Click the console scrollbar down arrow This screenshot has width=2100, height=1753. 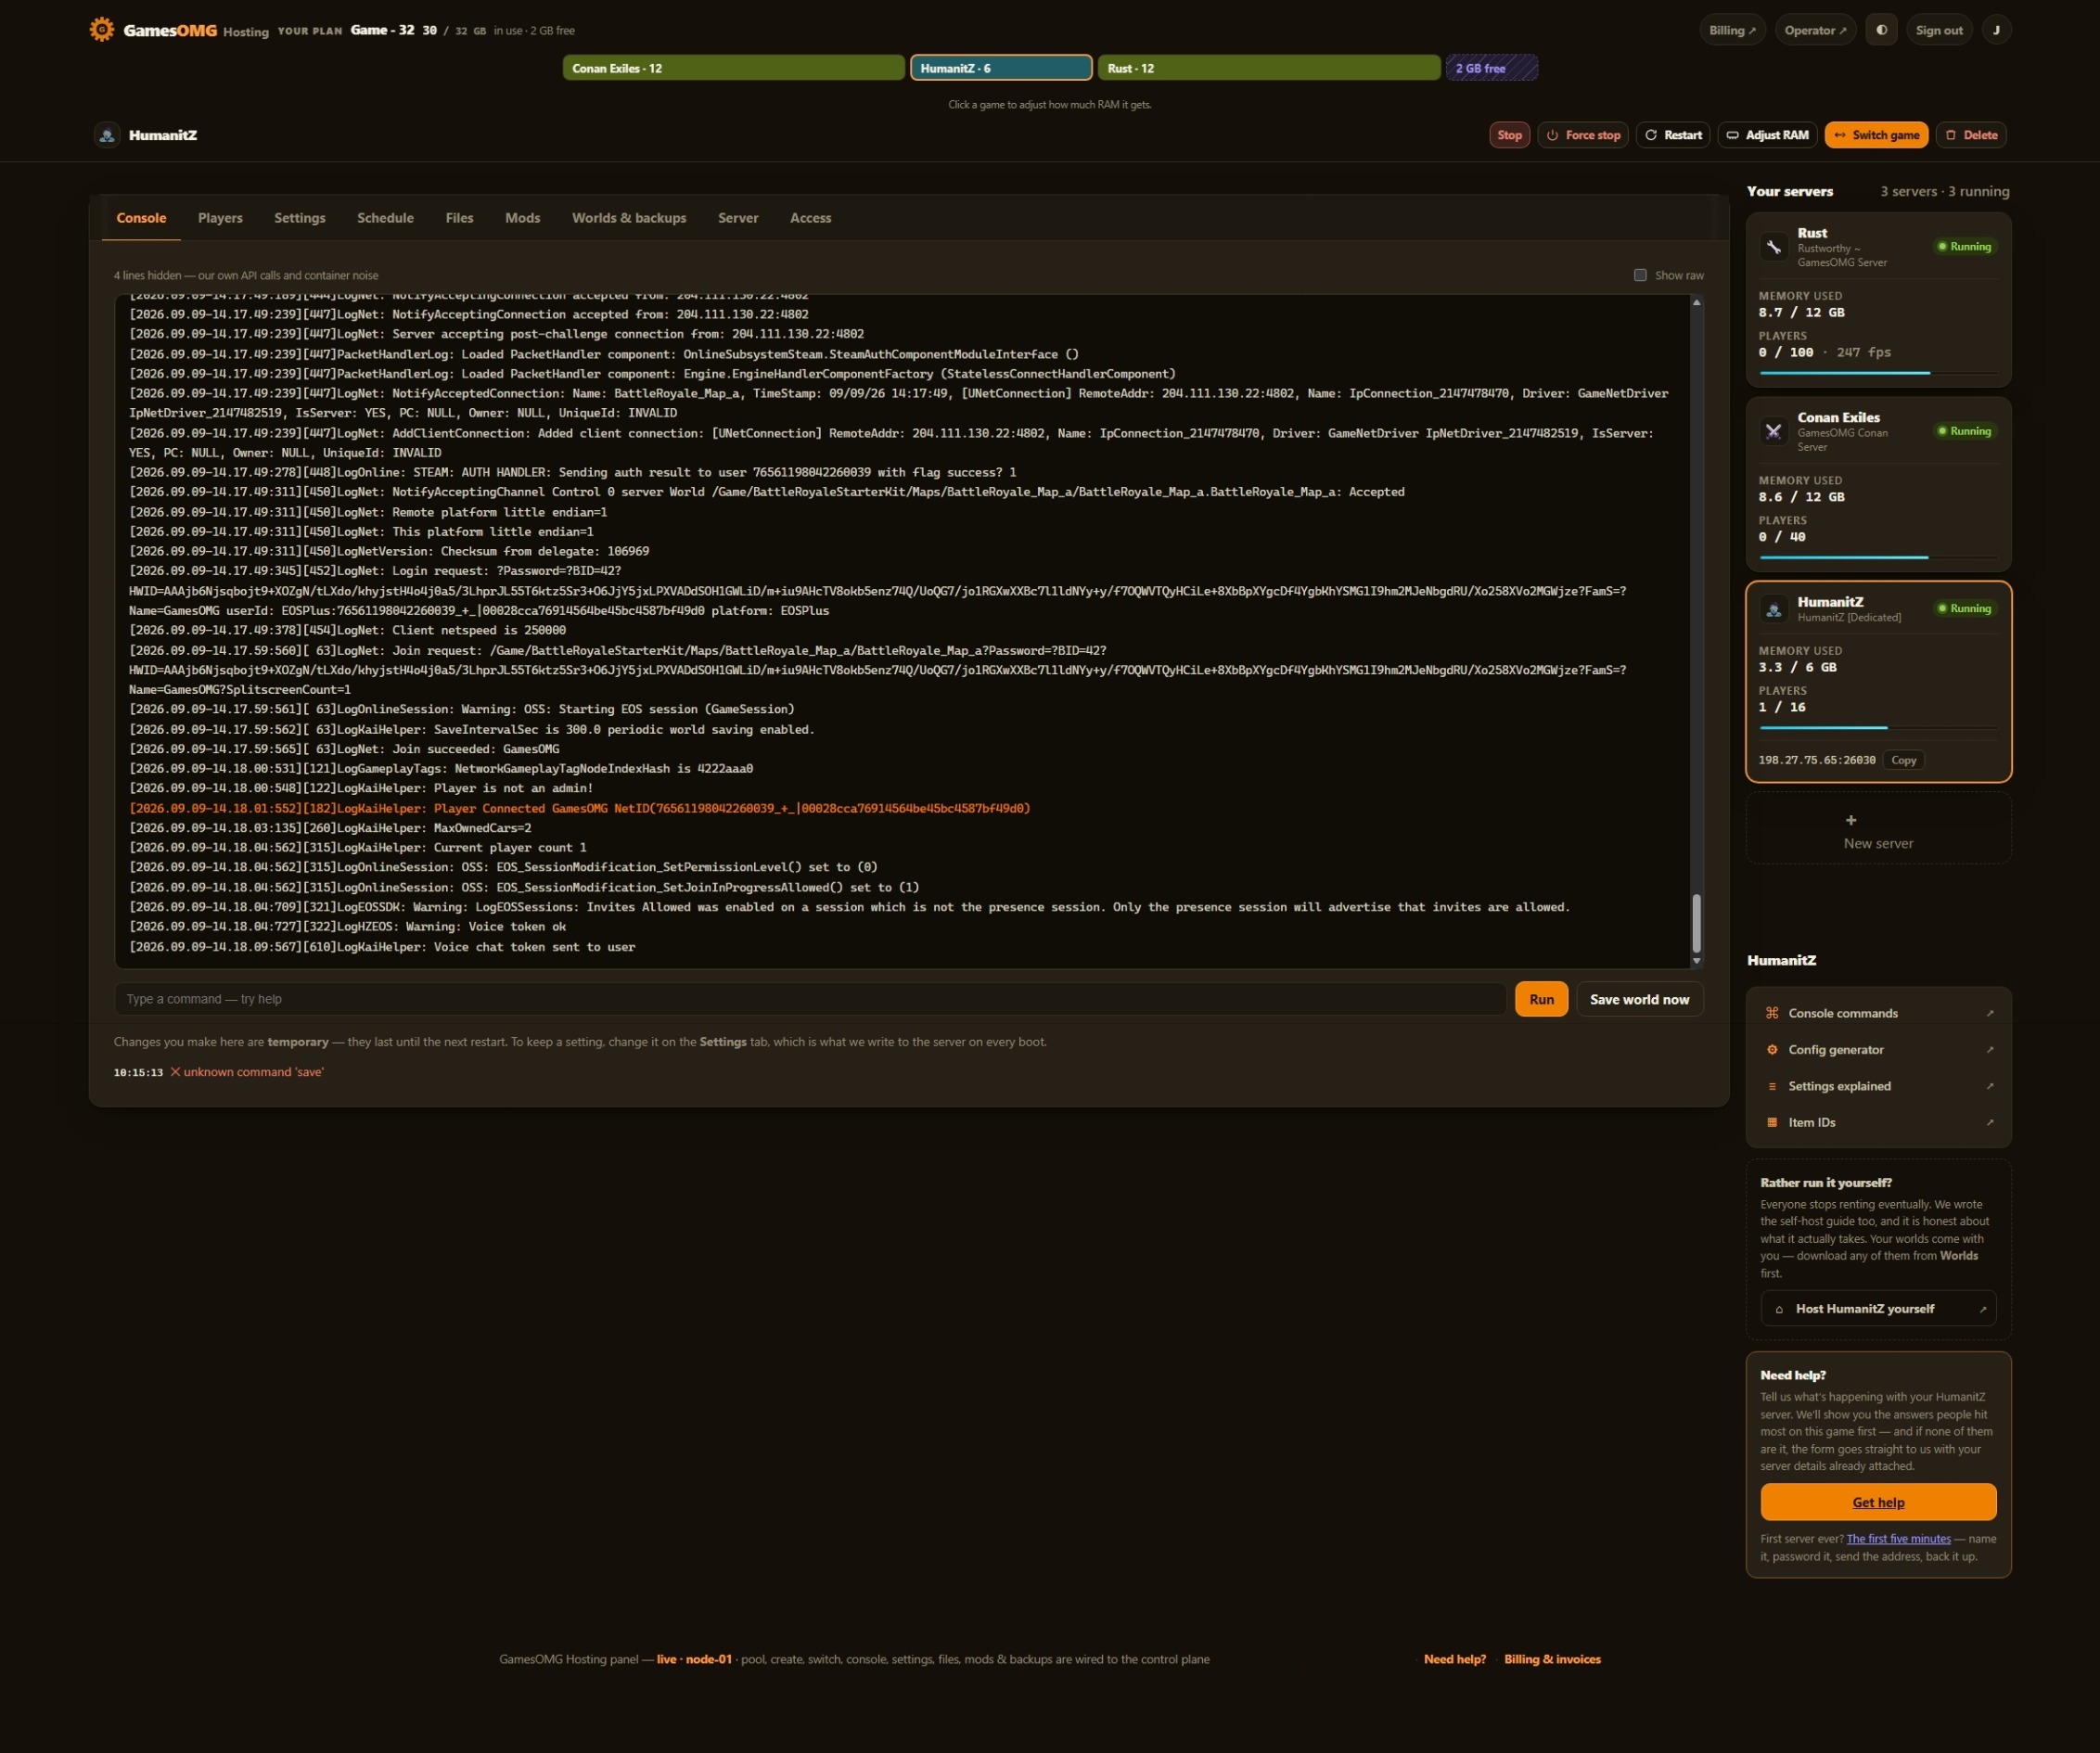(1696, 961)
